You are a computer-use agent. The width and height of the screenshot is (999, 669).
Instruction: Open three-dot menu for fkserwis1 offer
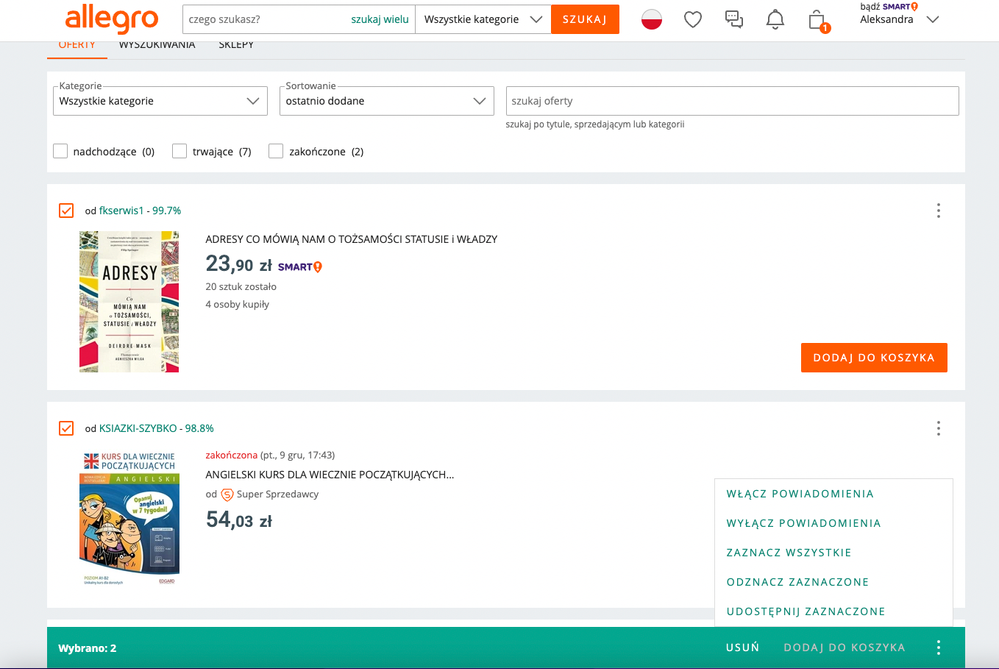[938, 210]
